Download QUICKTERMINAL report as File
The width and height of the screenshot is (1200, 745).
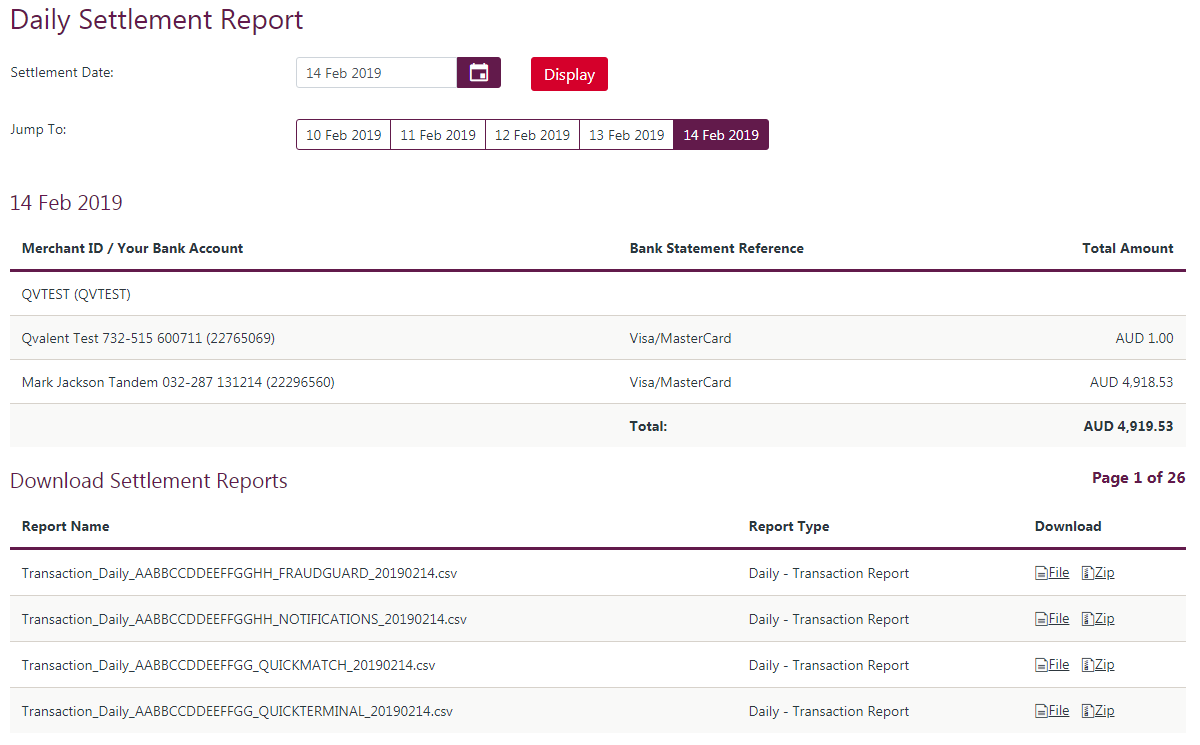[x=1052, y=711]
